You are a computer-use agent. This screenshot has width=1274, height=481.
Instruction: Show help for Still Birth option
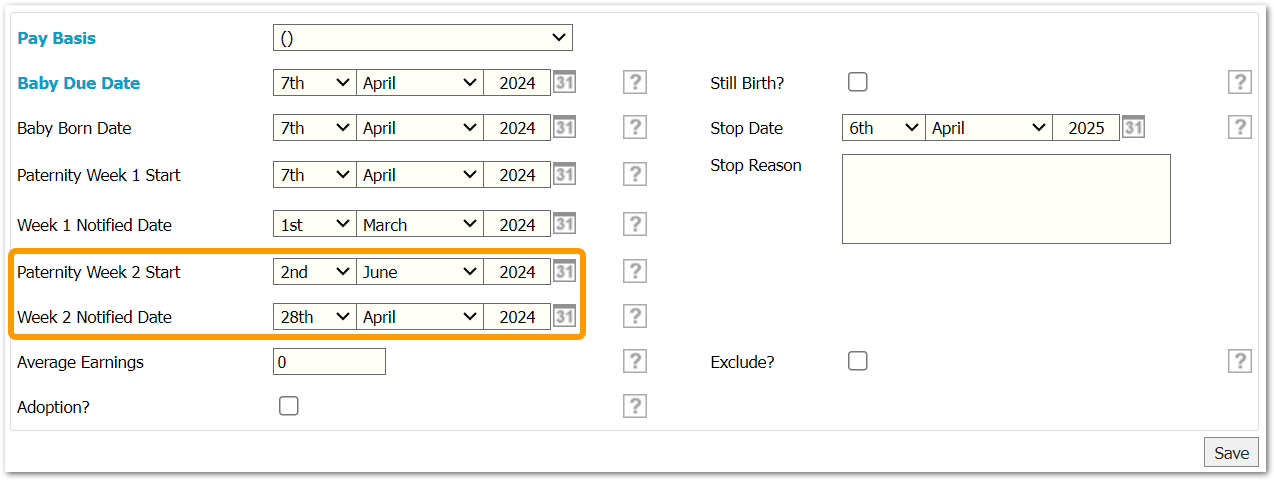pos(1240,83)
